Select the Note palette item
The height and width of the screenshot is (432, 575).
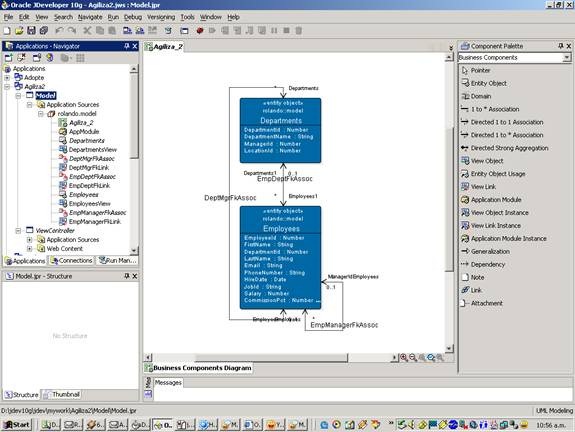473,277
